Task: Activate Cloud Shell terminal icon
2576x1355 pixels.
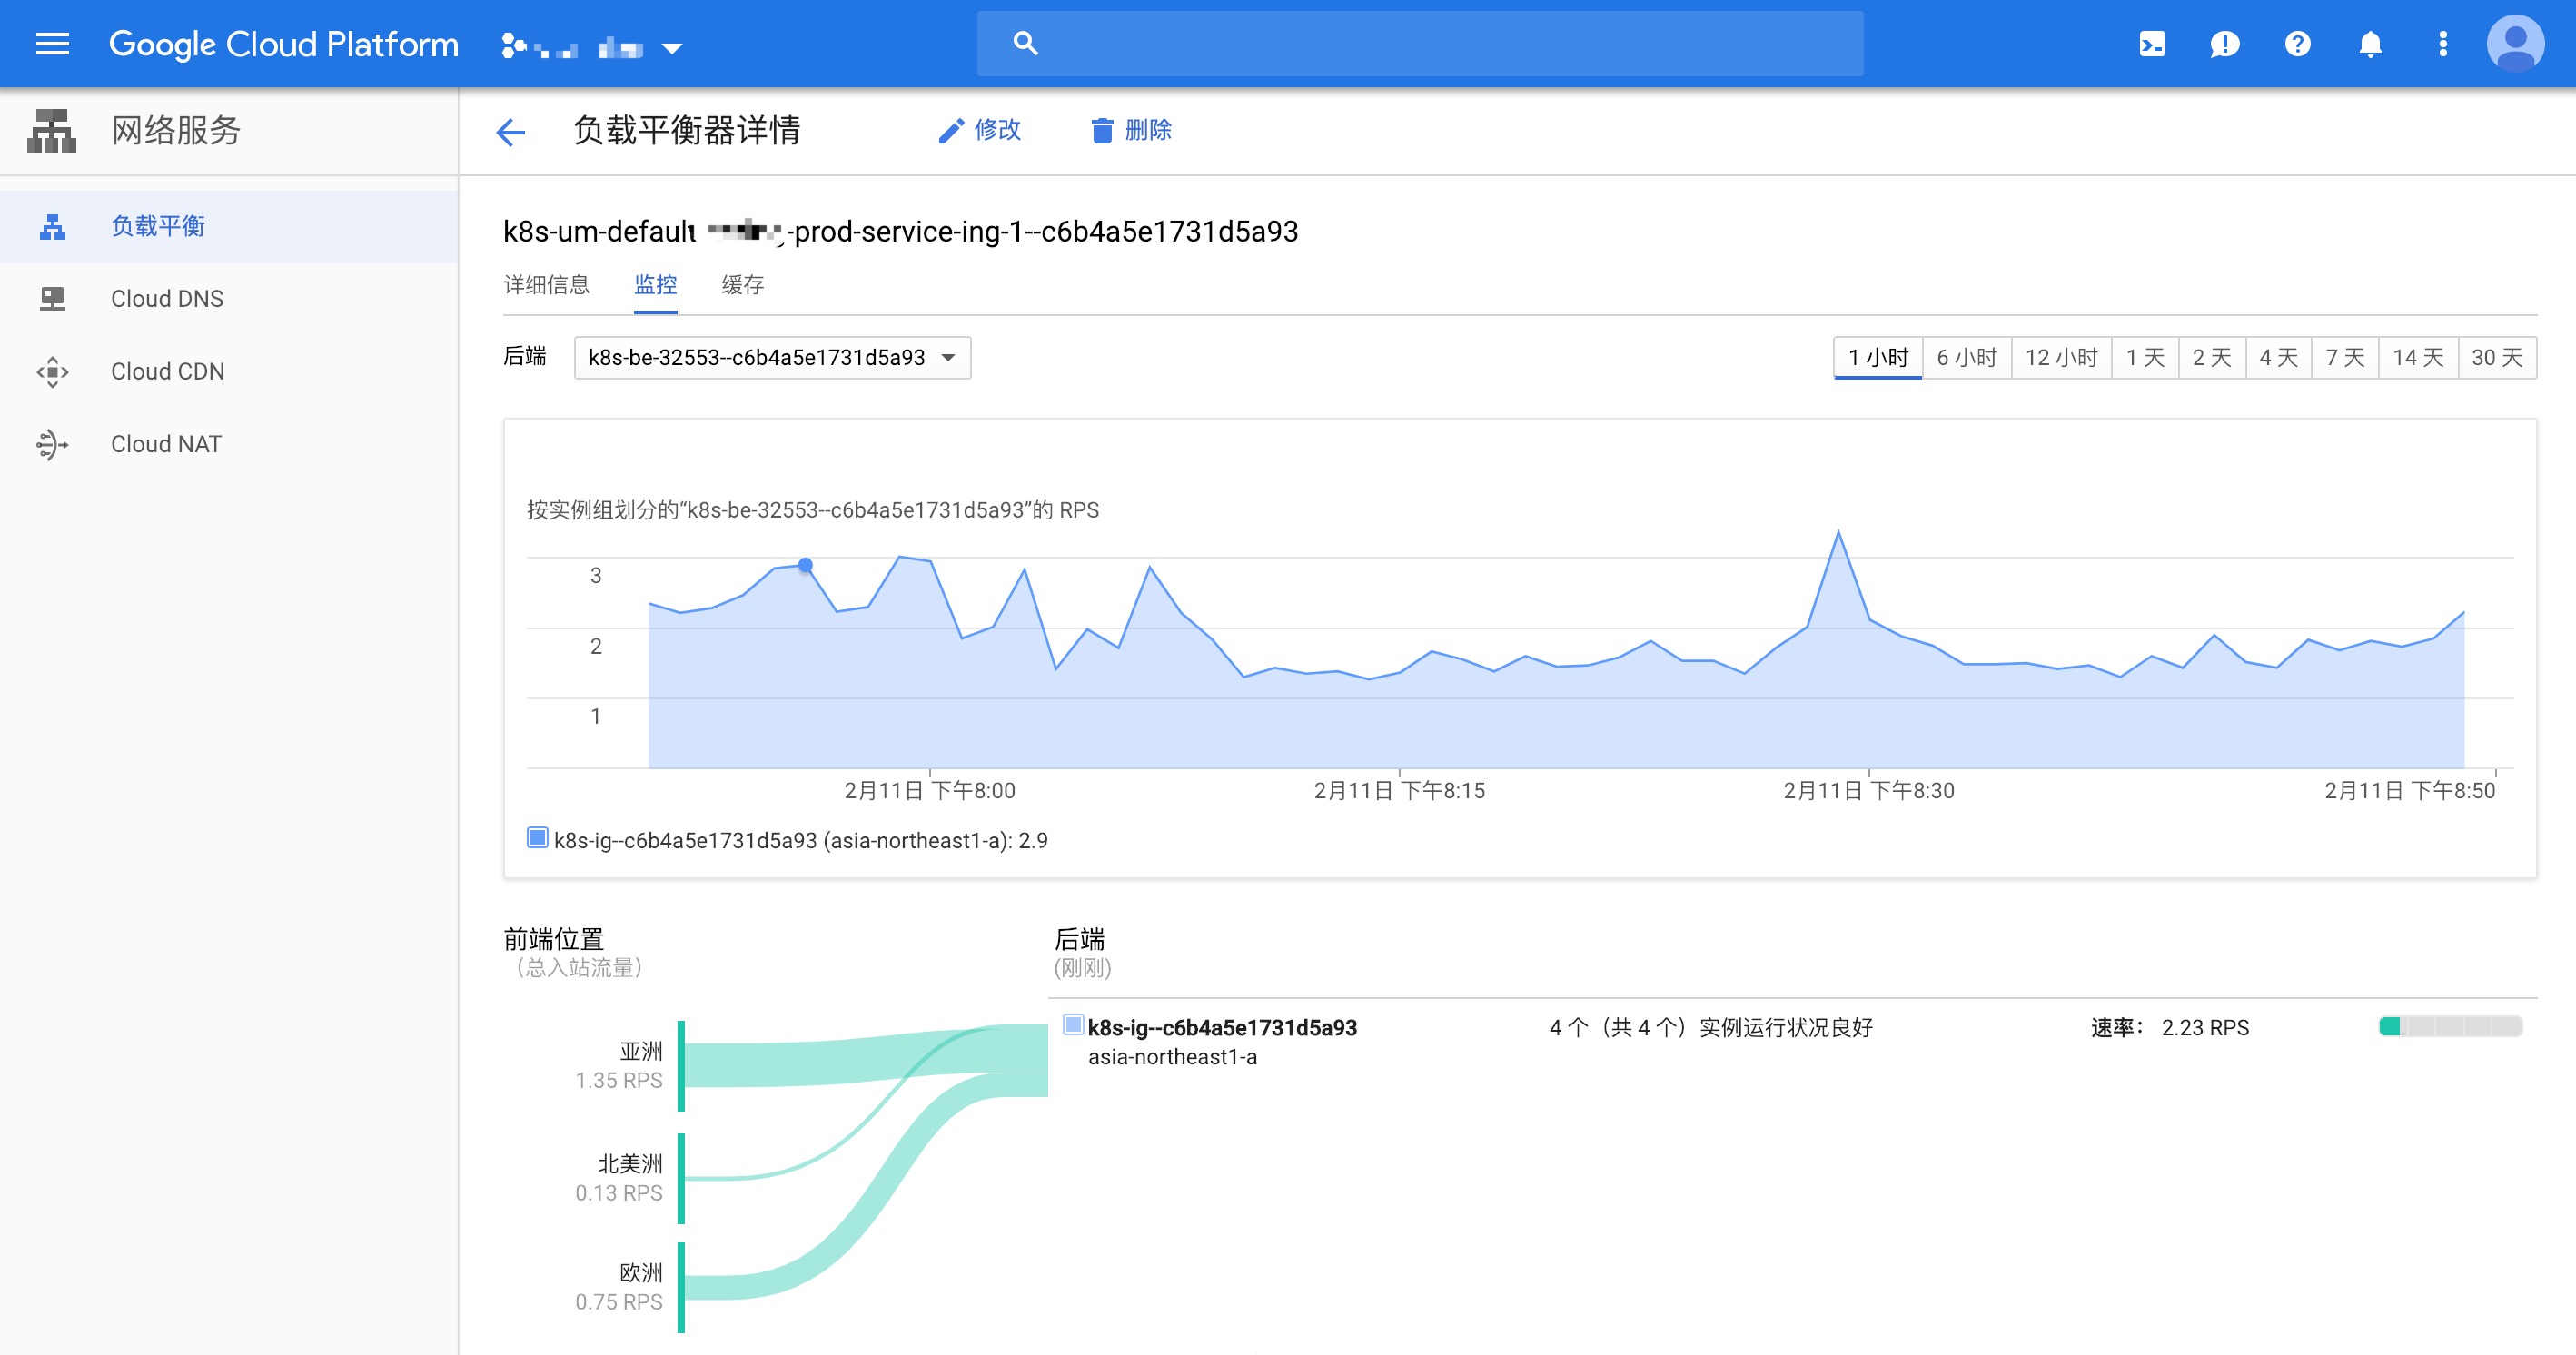Action: click(2152, 44)
